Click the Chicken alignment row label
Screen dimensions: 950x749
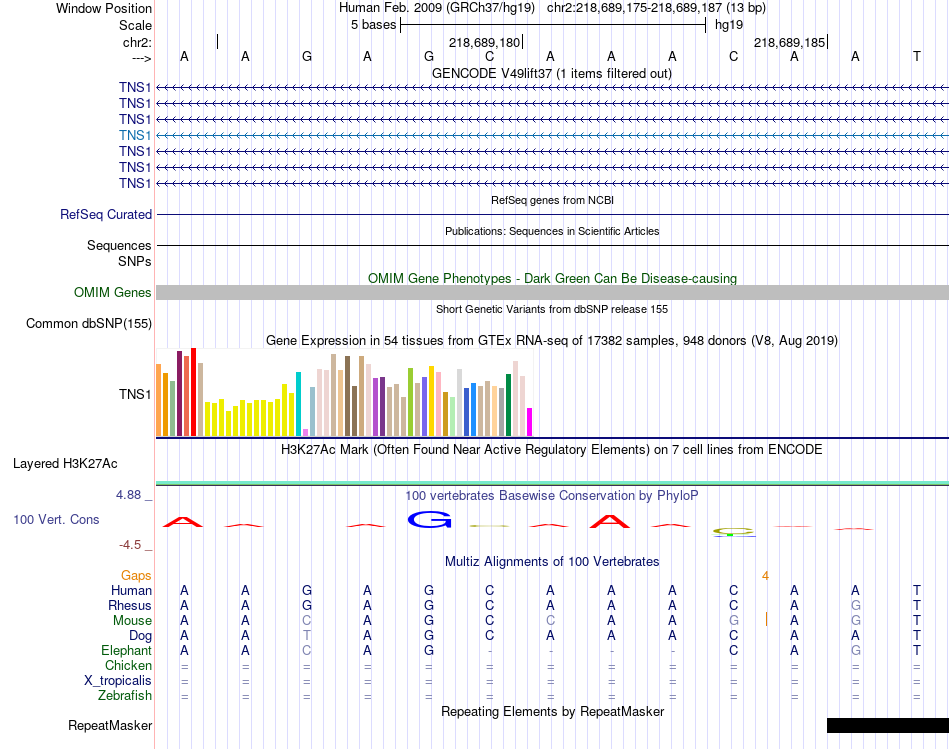coord(128,665)
